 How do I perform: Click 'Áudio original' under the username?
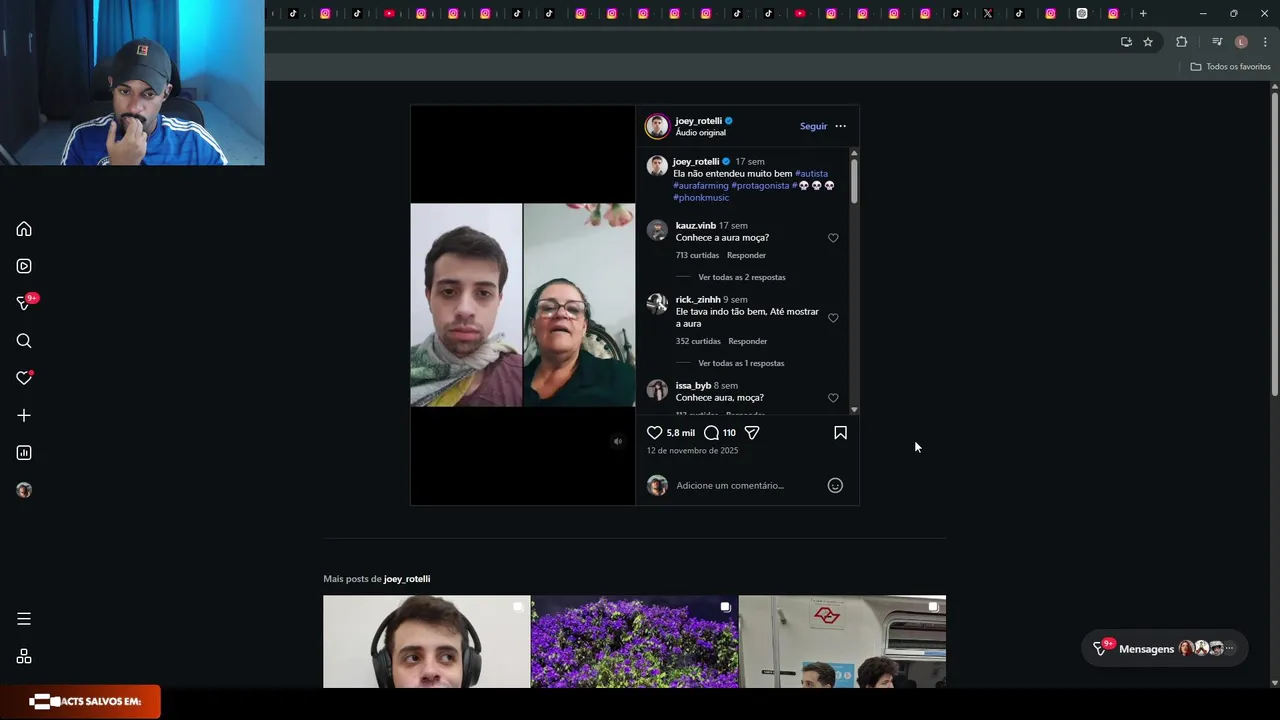(x=700, y=133)
